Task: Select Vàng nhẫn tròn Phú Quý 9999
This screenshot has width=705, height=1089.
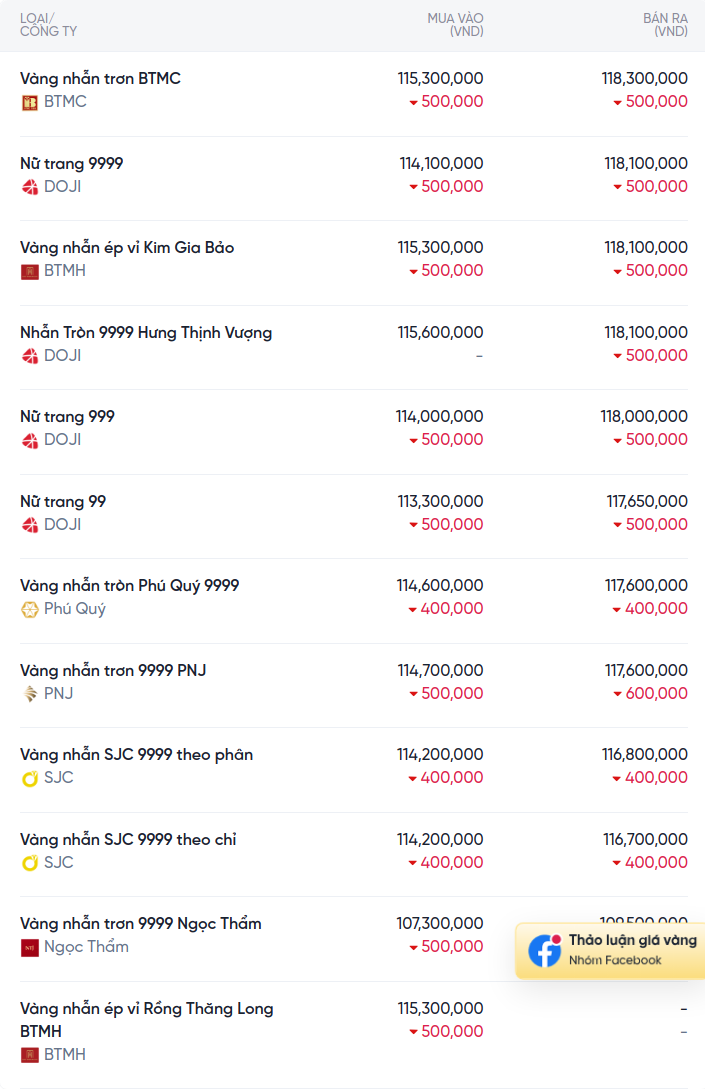Action: pyautogui.click(x=129, y=585)
